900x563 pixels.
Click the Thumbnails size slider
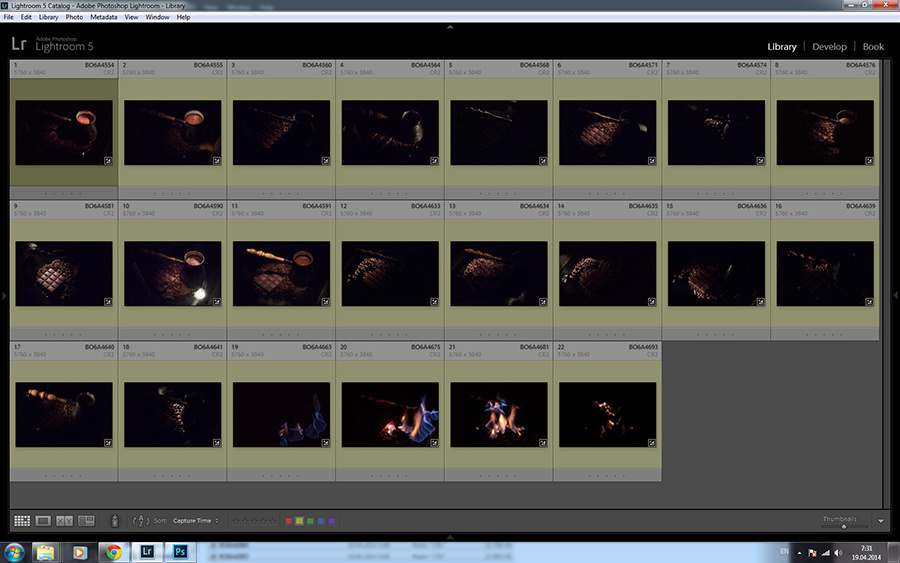[x=843, y=526]
